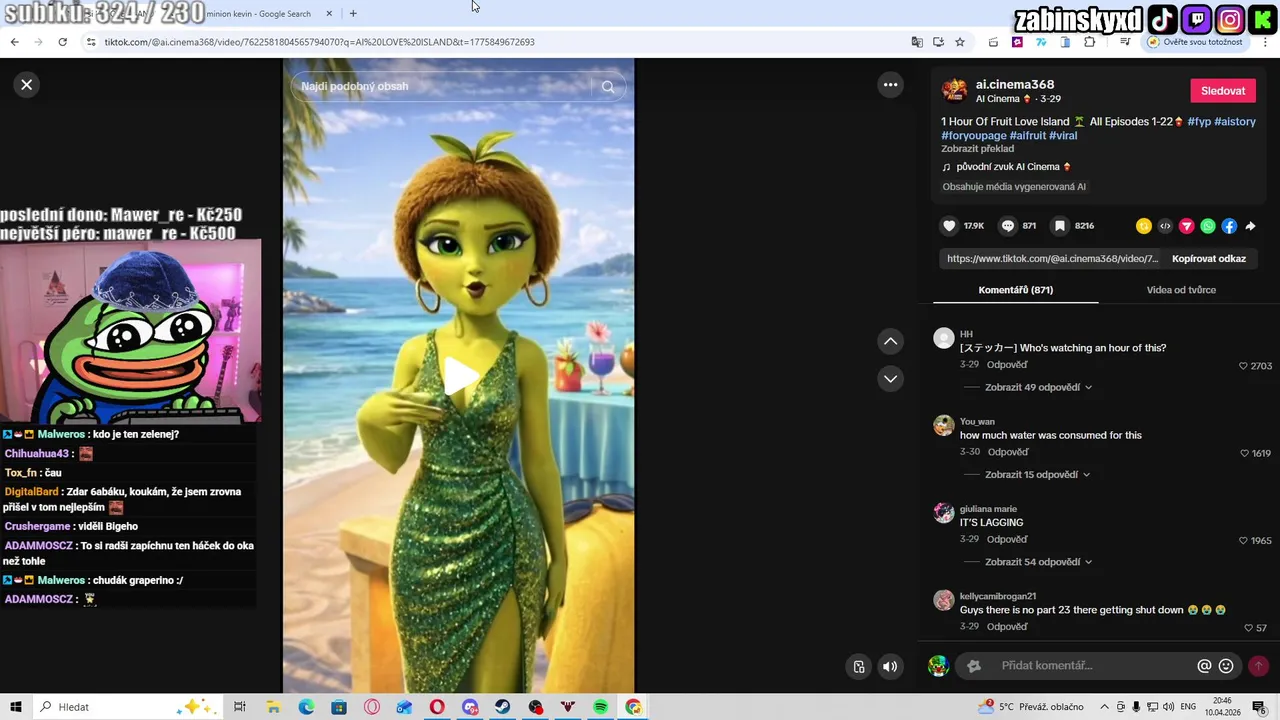Go to next video with down arrow
The height and width of the screenshot is (720, 1280).
pyautogui.click(x=890, y=379)
